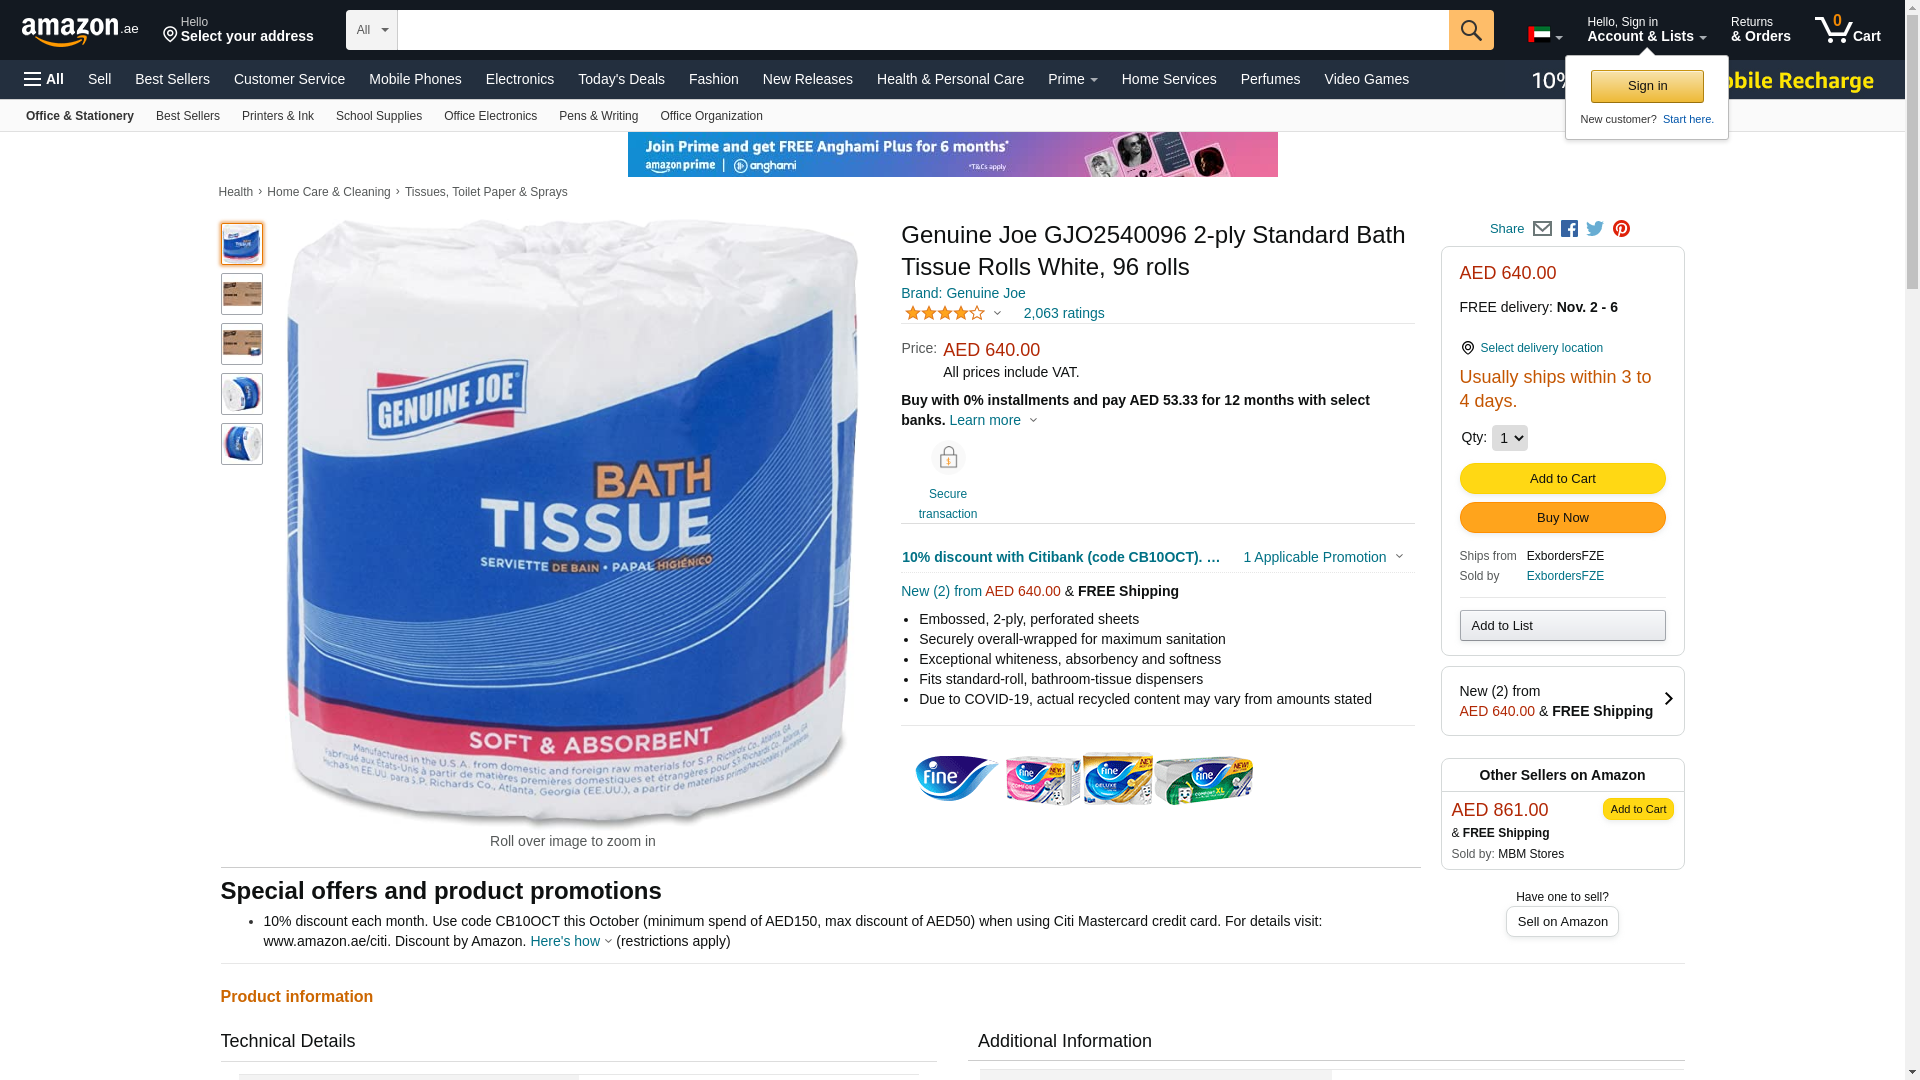
Task: Click the Secure transaction lock icon
Action: tap(947, 458)
